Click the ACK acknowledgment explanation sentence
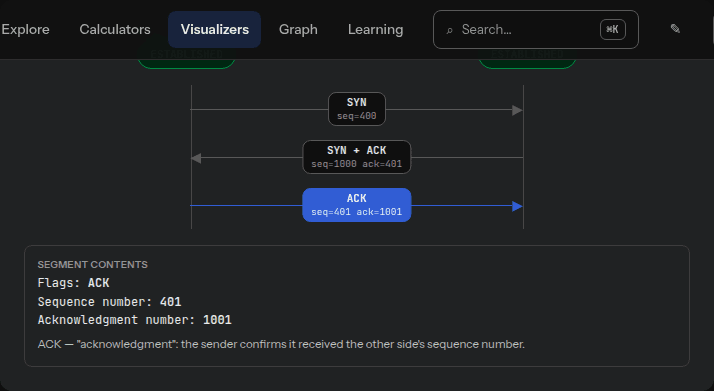The image size is (714, 391). point(281,344)
